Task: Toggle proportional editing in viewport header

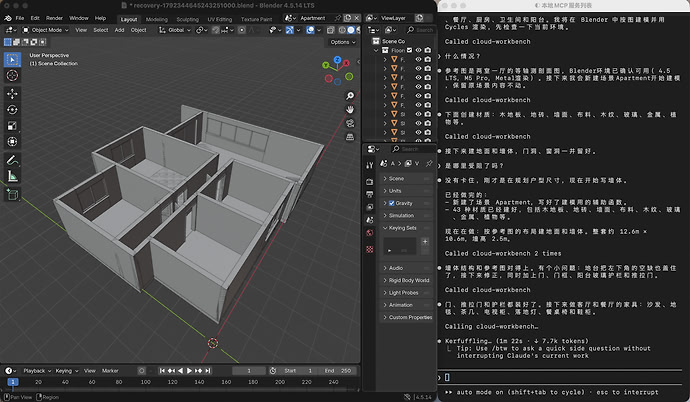Action: (x=242, y=30)
